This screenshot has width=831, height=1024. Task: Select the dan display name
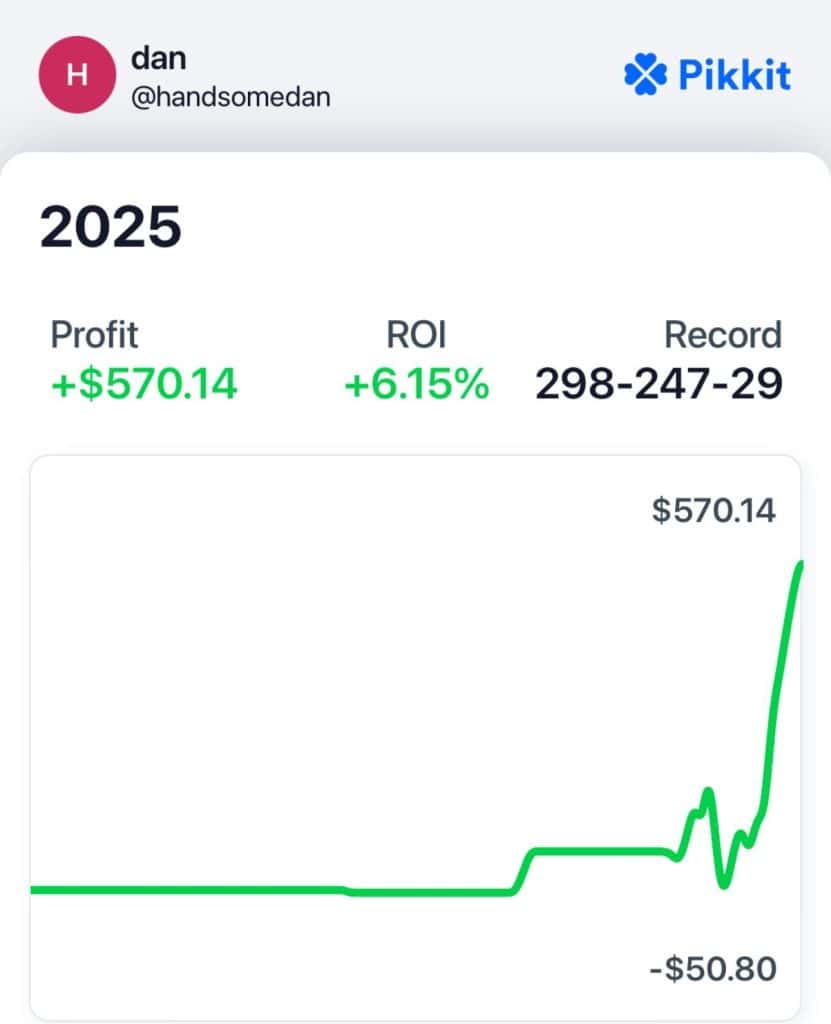point(159,58)
